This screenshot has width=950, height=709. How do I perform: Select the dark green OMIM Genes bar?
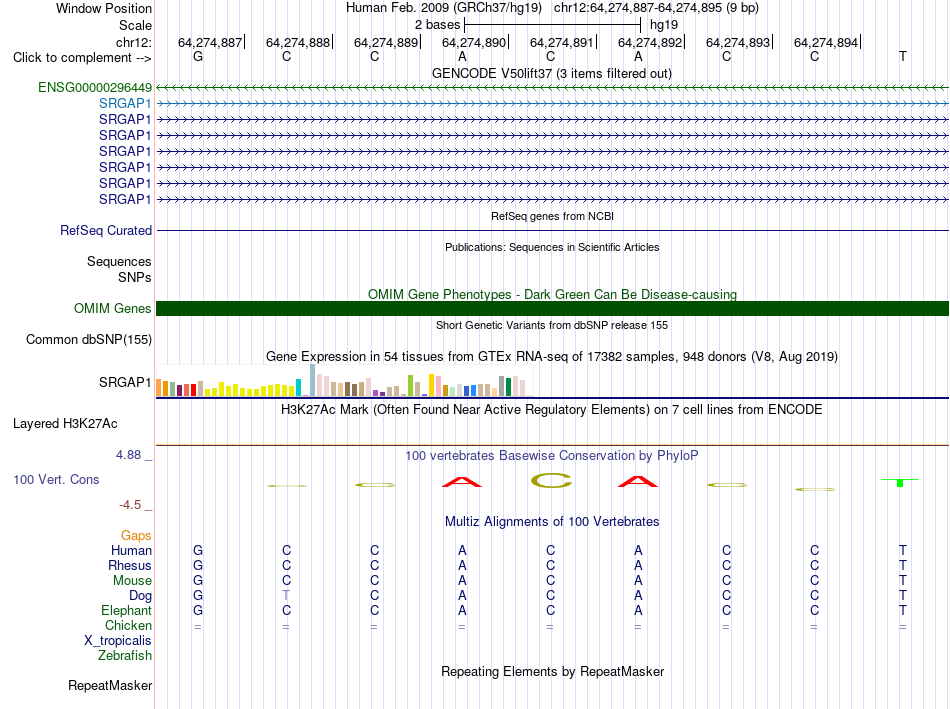[x=552, y=308]
